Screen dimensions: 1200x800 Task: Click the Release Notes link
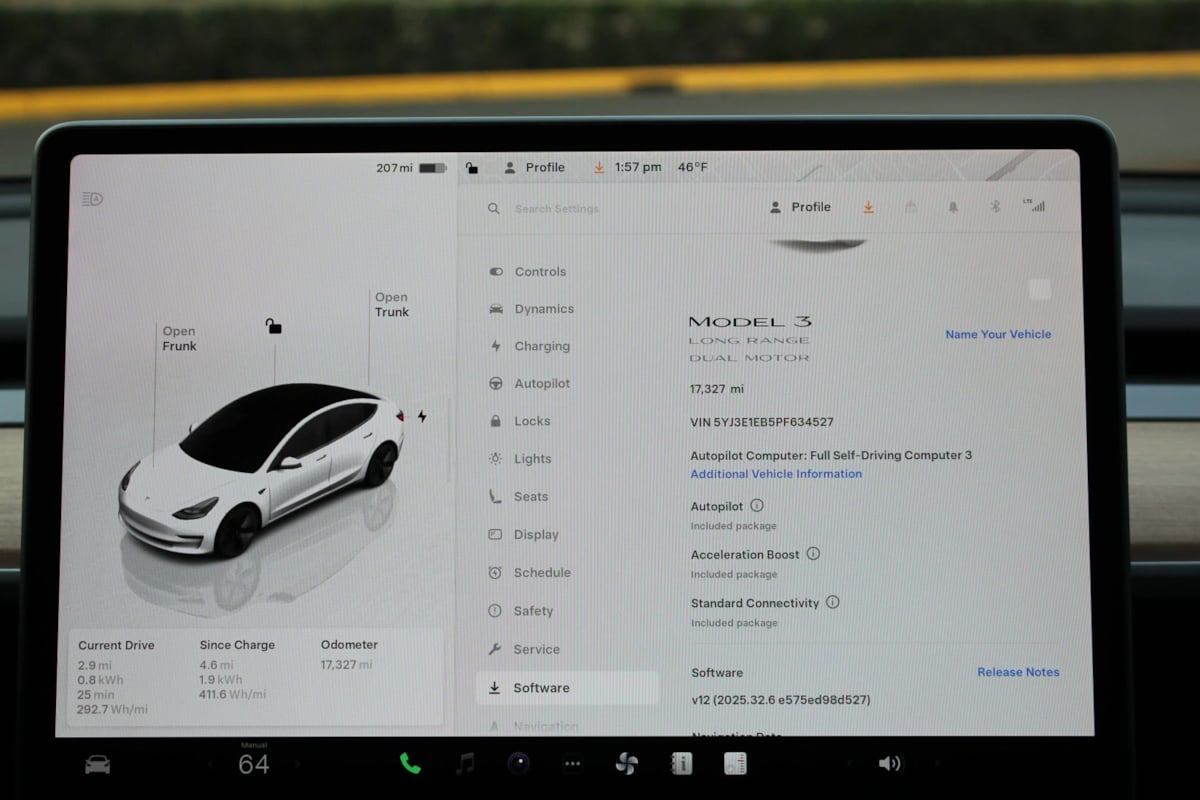coord(1018,672)
